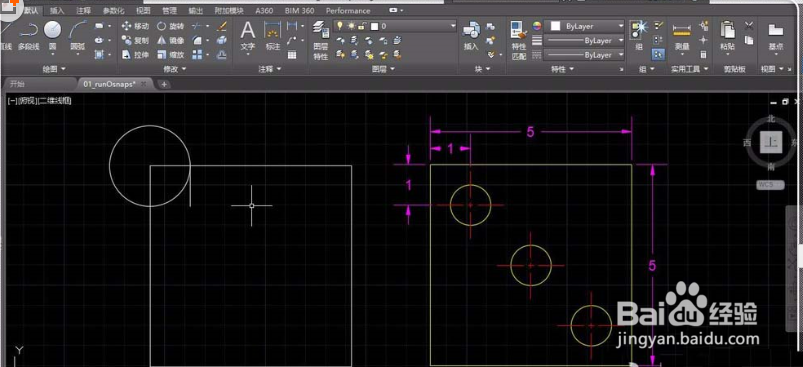Open the 插入 ribbon tab

(x=57, y=11)
